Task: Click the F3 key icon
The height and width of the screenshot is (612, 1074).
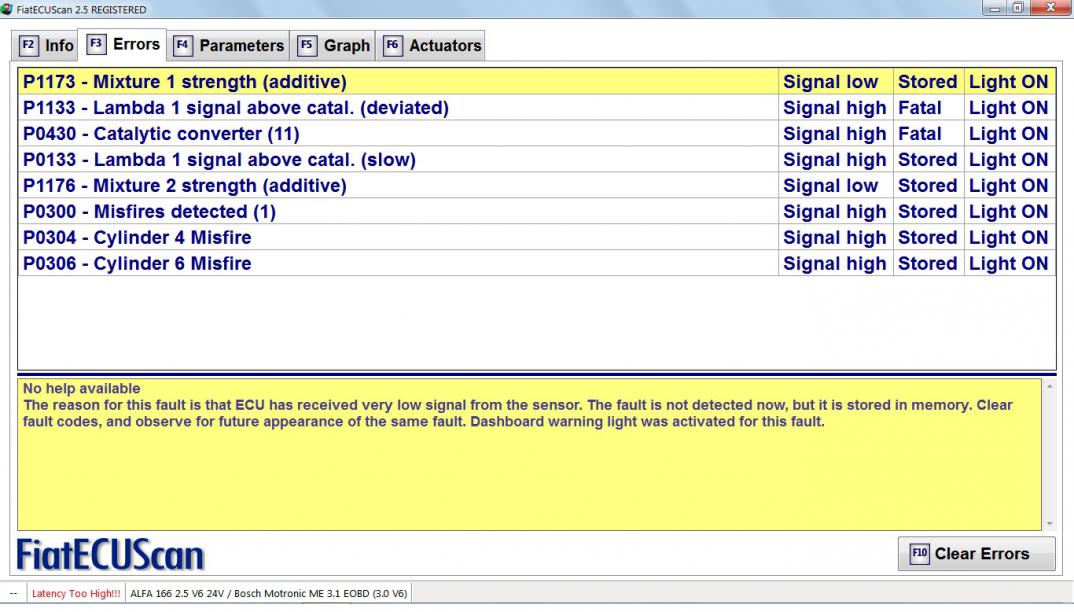Action: pos(96,44)
